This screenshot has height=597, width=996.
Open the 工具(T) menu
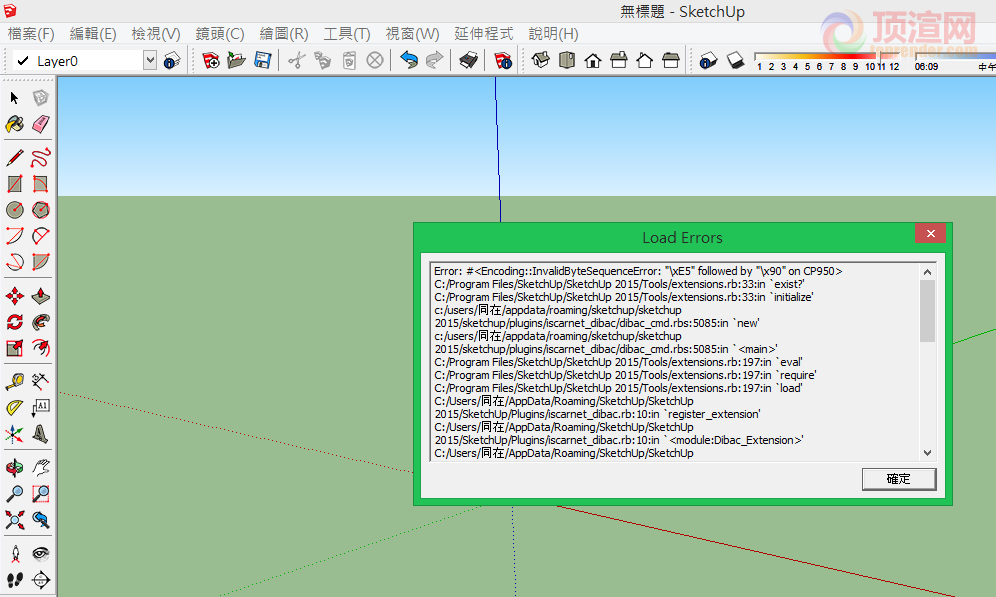click(347, 34)
